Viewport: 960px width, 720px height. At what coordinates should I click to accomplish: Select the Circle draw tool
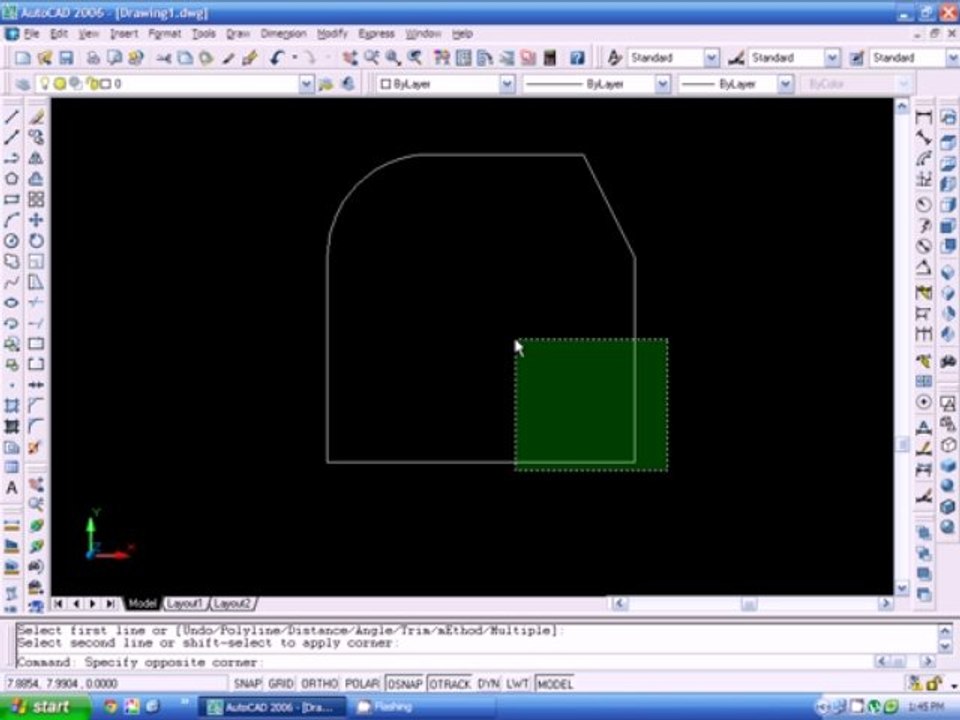click(12, 241)
